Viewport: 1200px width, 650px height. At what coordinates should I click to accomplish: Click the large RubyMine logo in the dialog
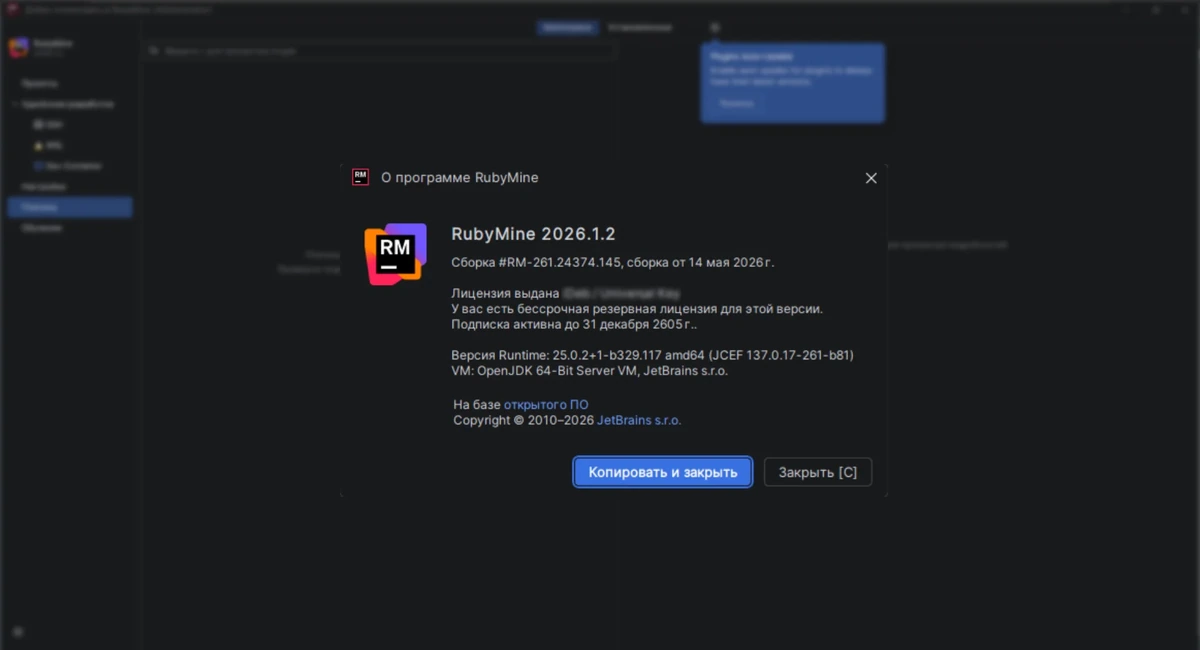(x=395, y=254)
